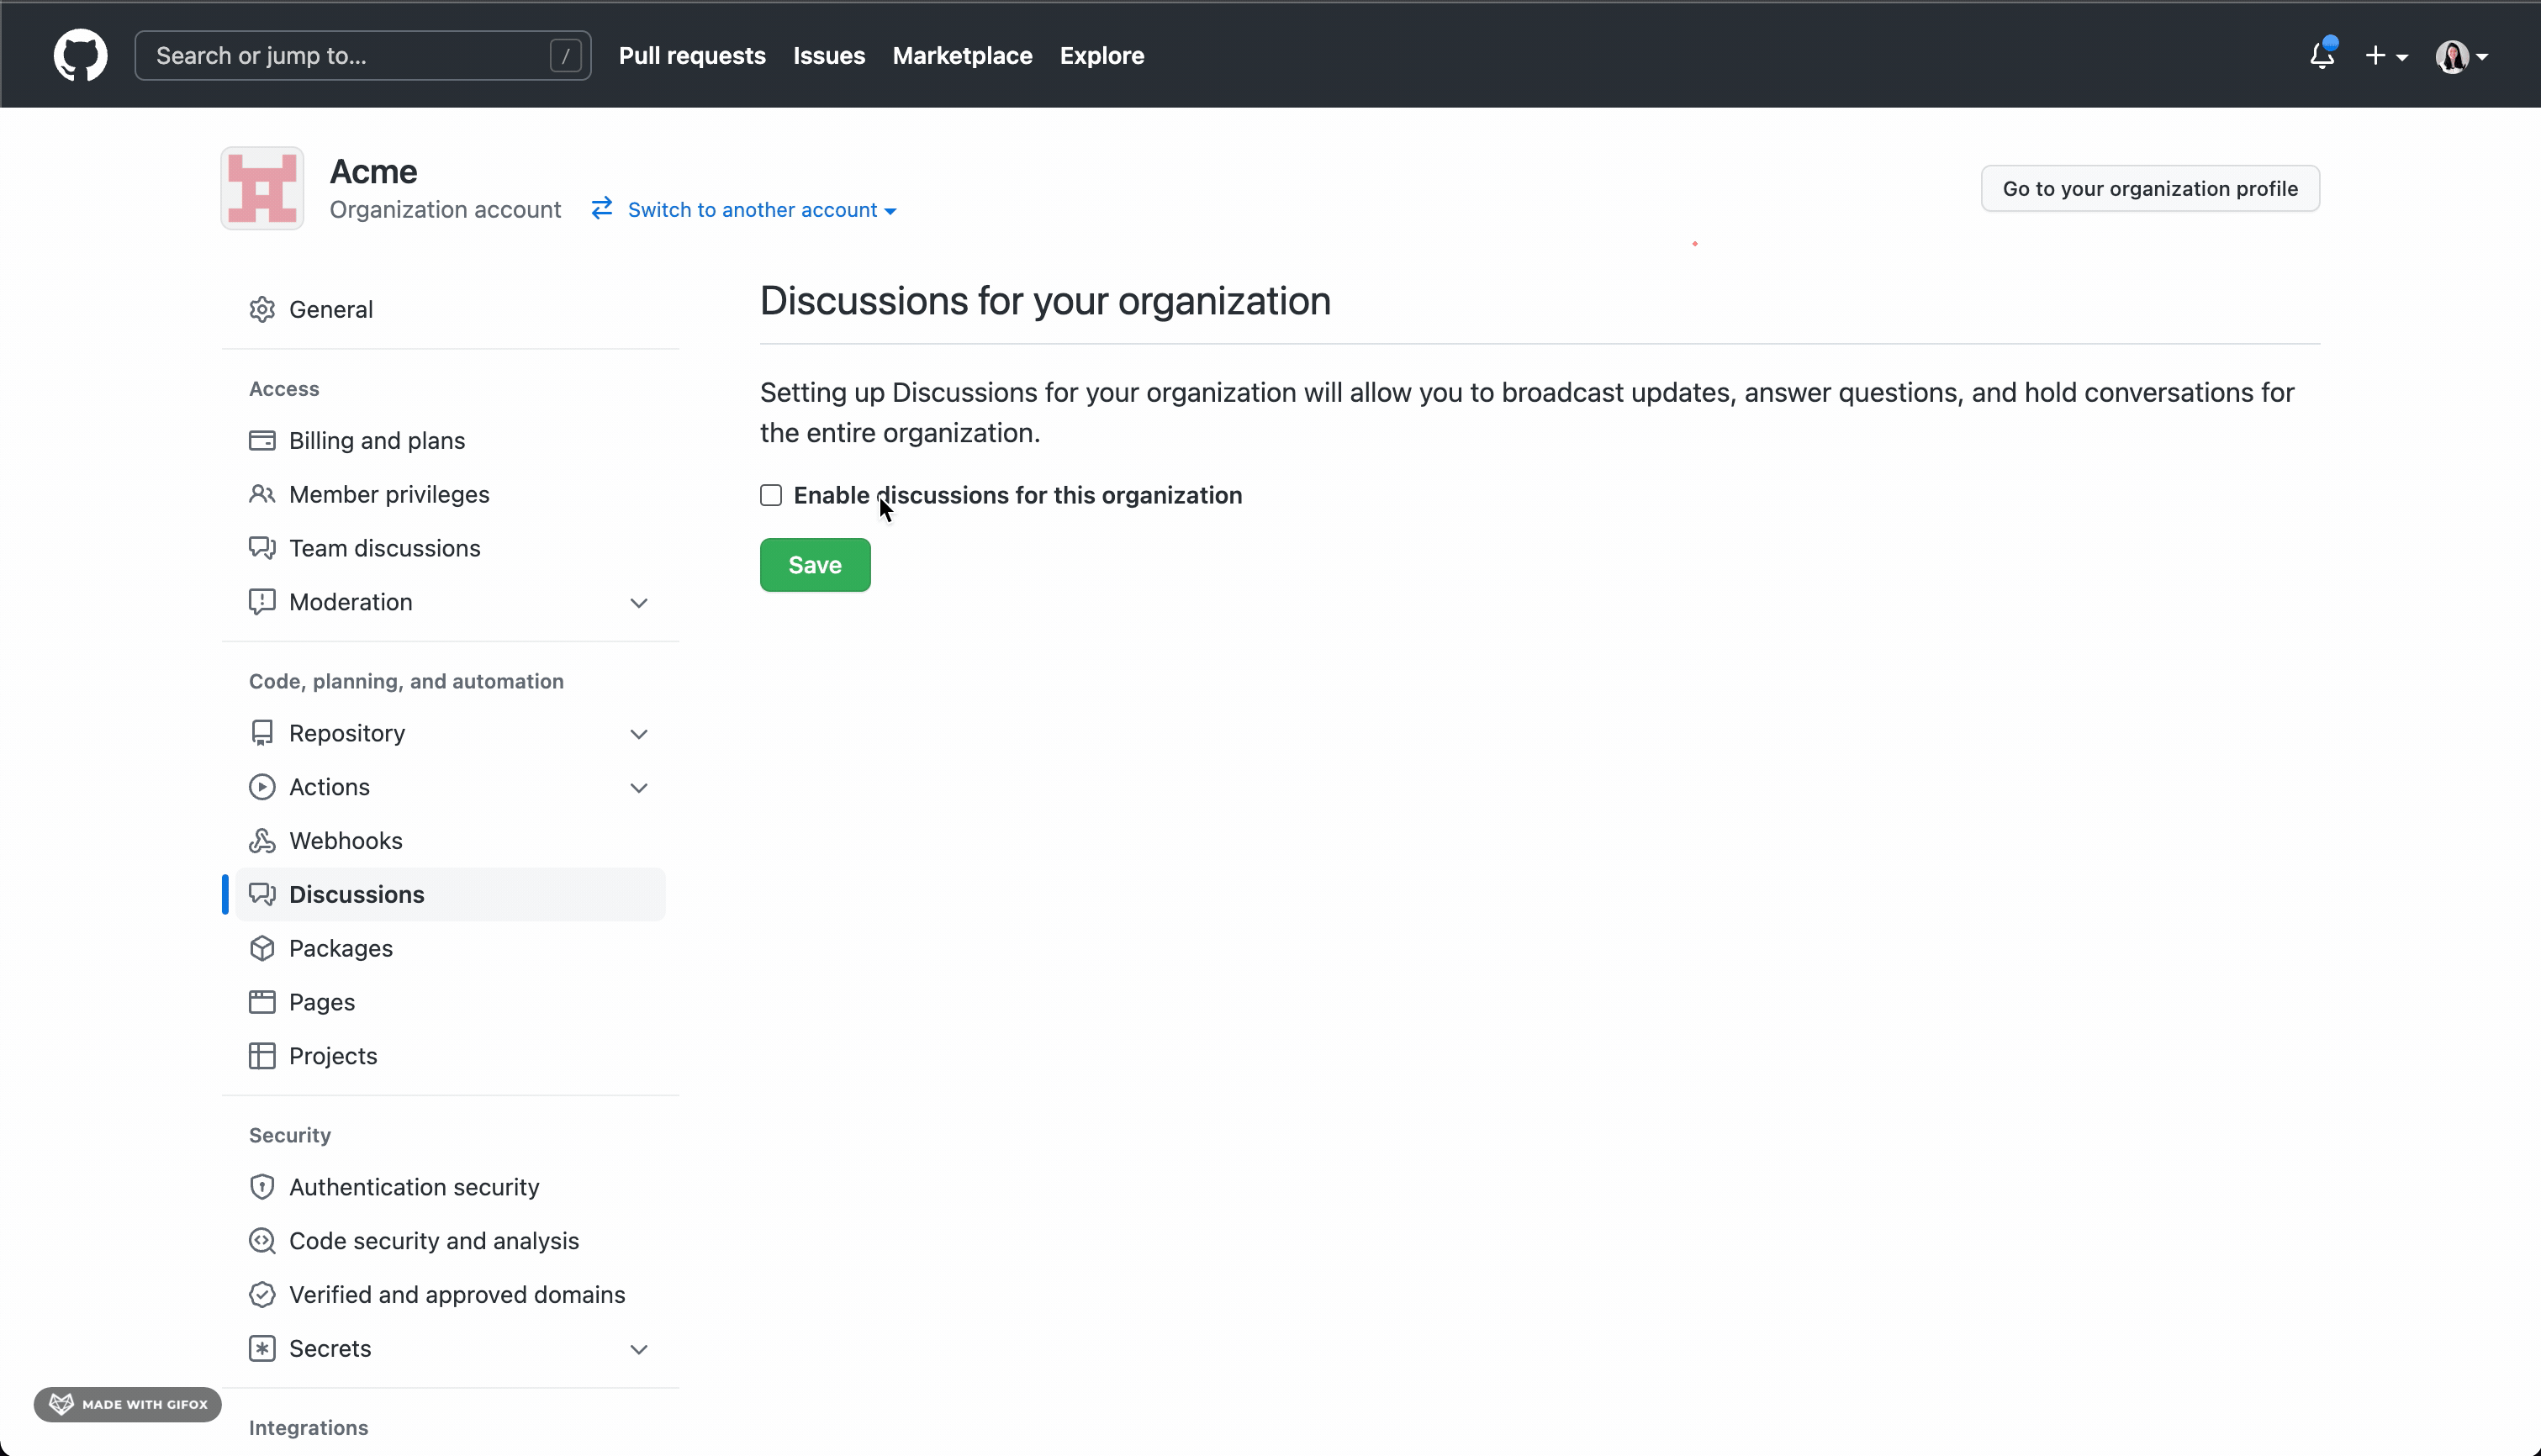
Task: Click the Team discussions icon
Action: click(x=261, y=546)
